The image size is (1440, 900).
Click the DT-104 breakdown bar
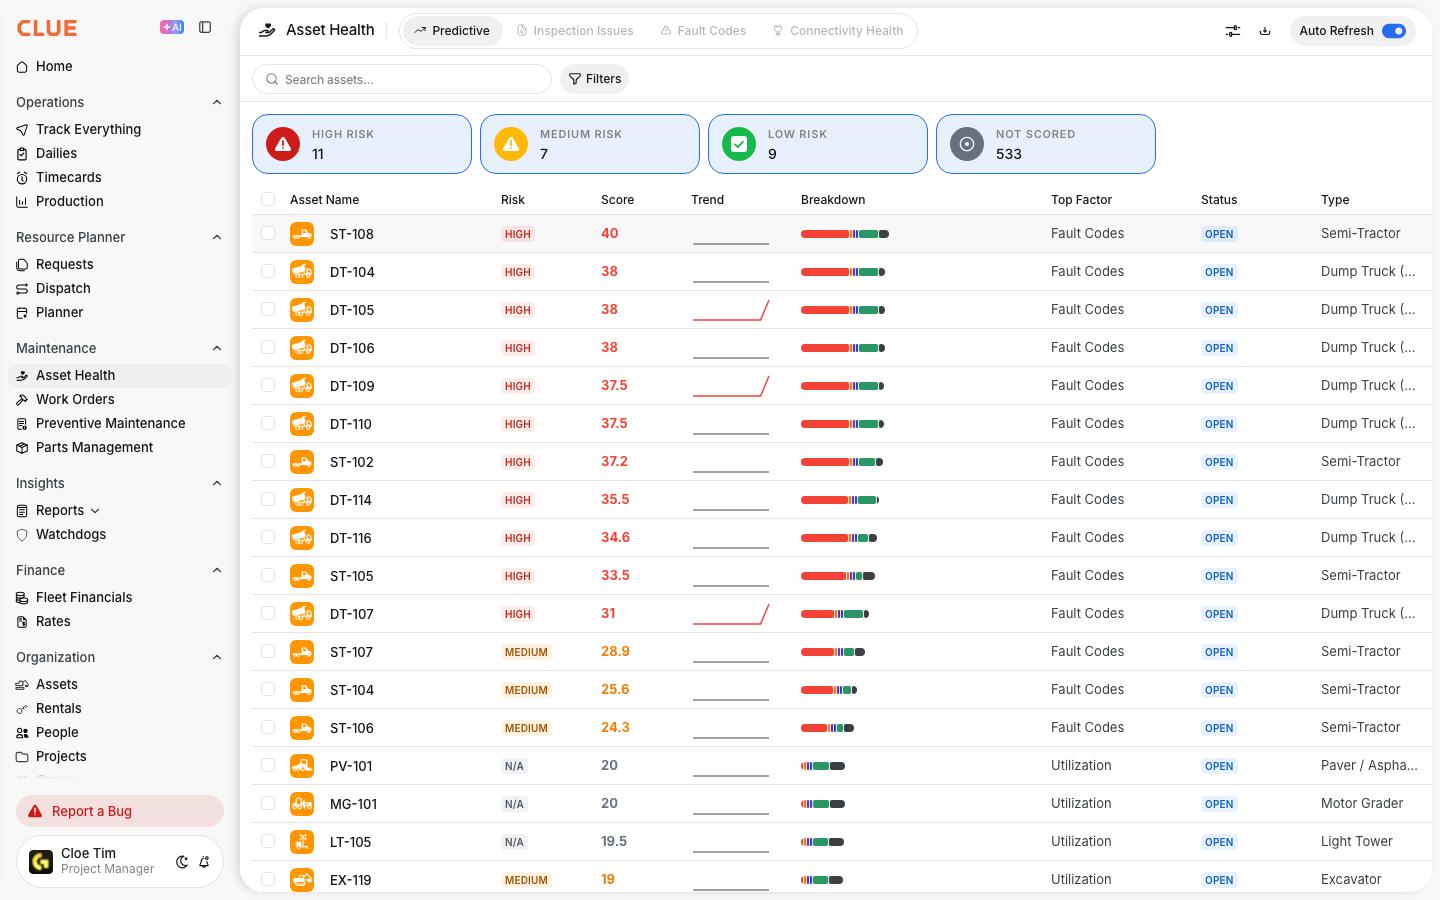pos(843,272)
